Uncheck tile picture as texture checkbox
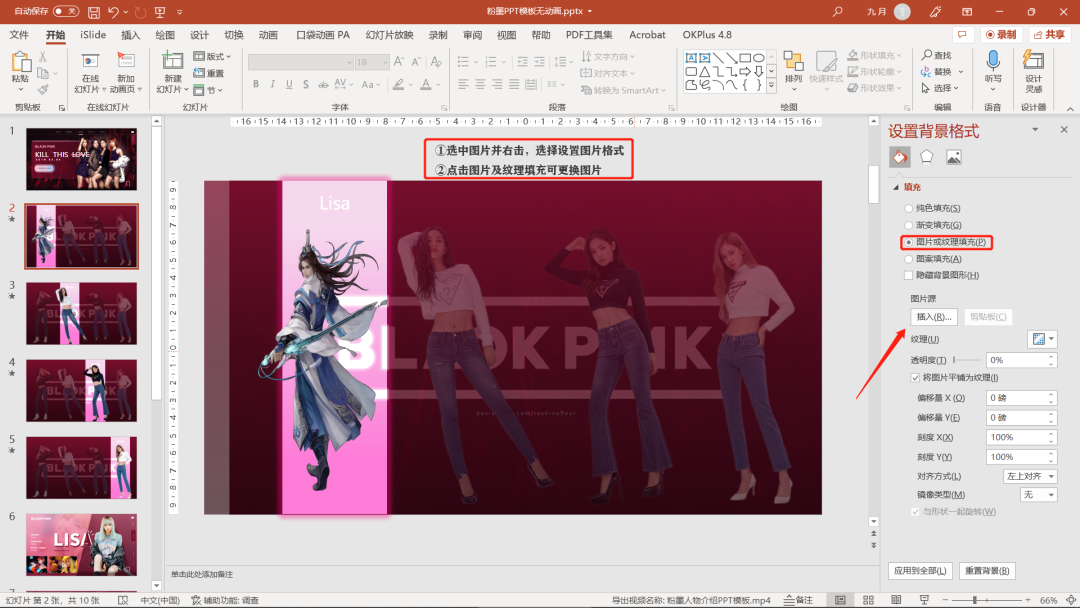1080x608 pixels. pos(915,377)
